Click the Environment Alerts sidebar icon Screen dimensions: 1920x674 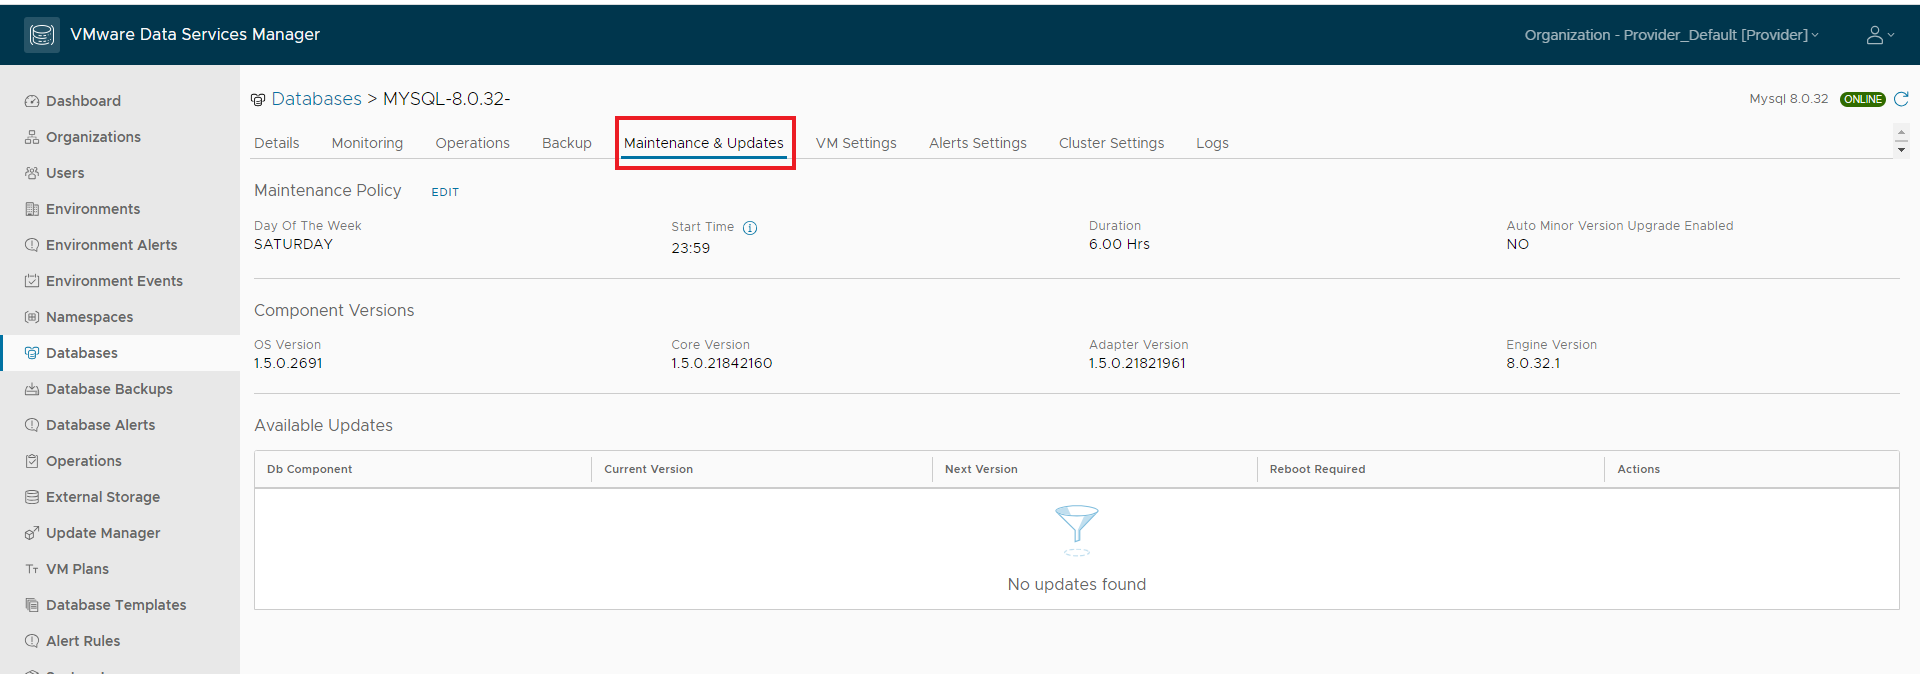32,245
